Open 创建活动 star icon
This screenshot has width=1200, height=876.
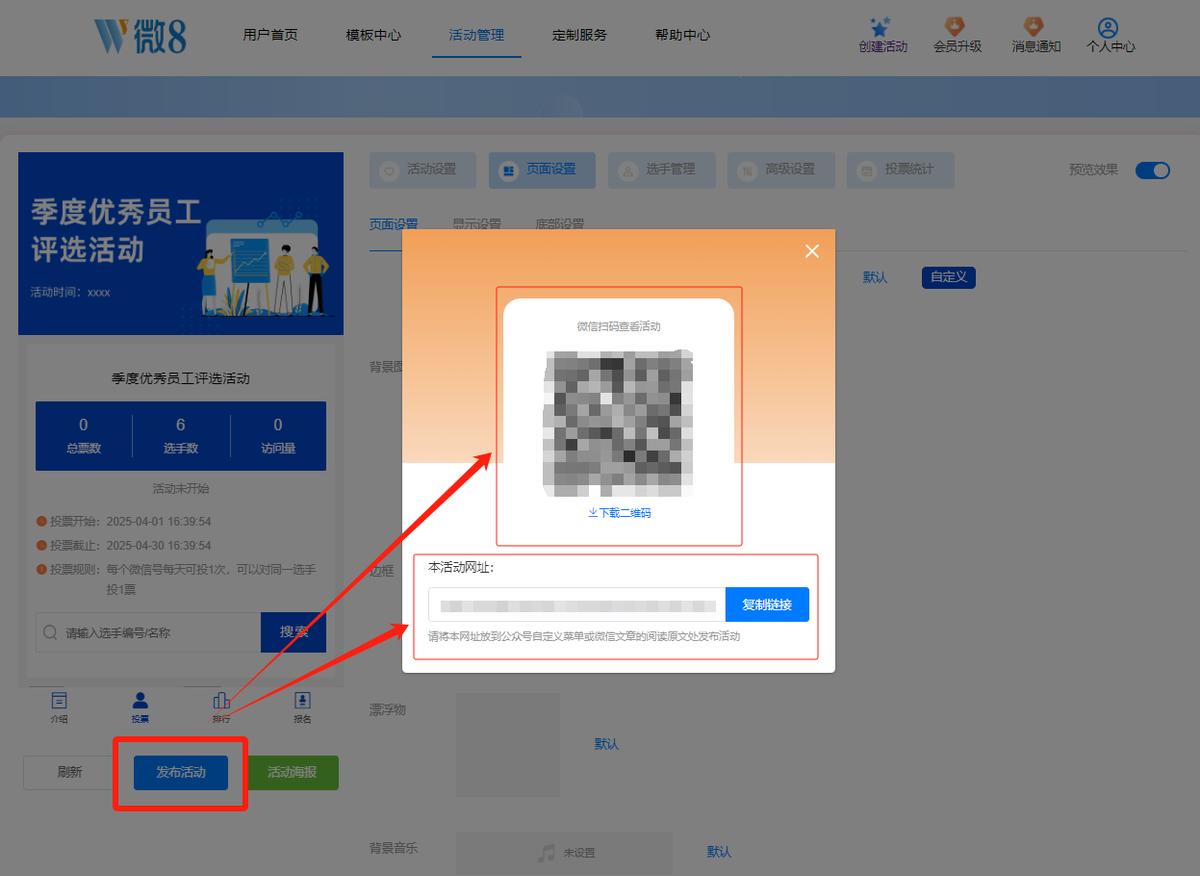[x=880, y=26]
